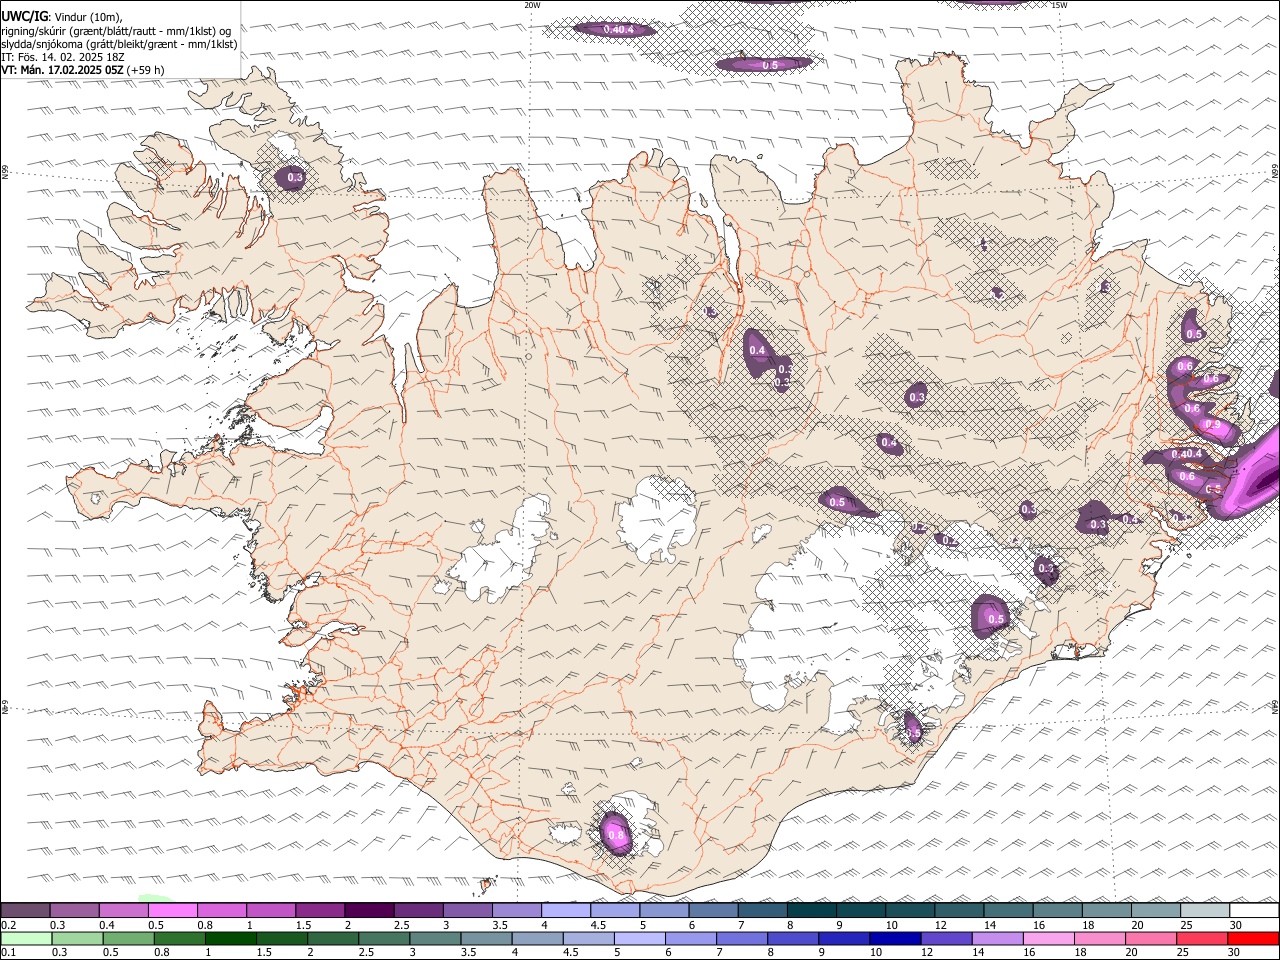Select the violet 12–14 swatch in the lower scale
Viewport: 1280px width, 960px height.
point(945,938)
